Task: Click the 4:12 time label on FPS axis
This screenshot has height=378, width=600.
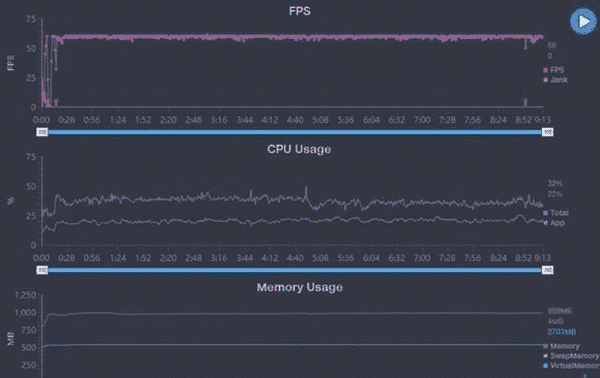Action: 269,120
